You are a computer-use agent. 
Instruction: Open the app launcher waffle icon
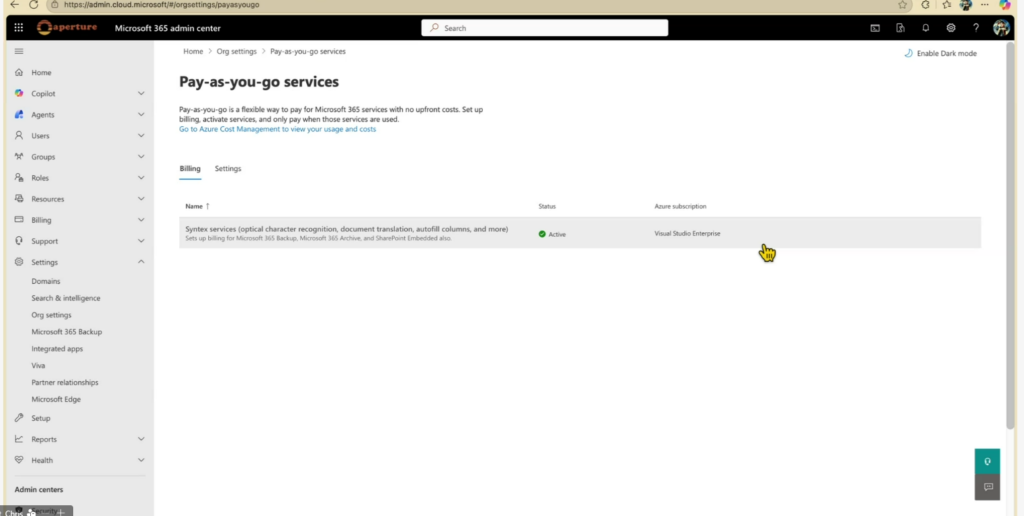tap(18, 28)
